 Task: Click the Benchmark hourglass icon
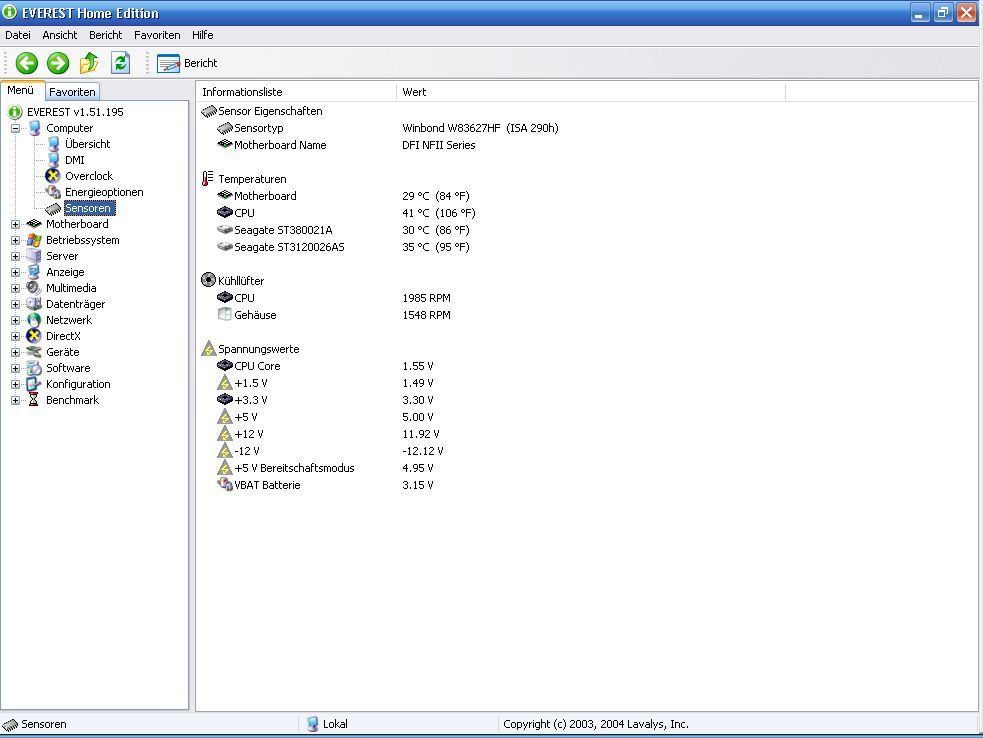click(34, 400)
